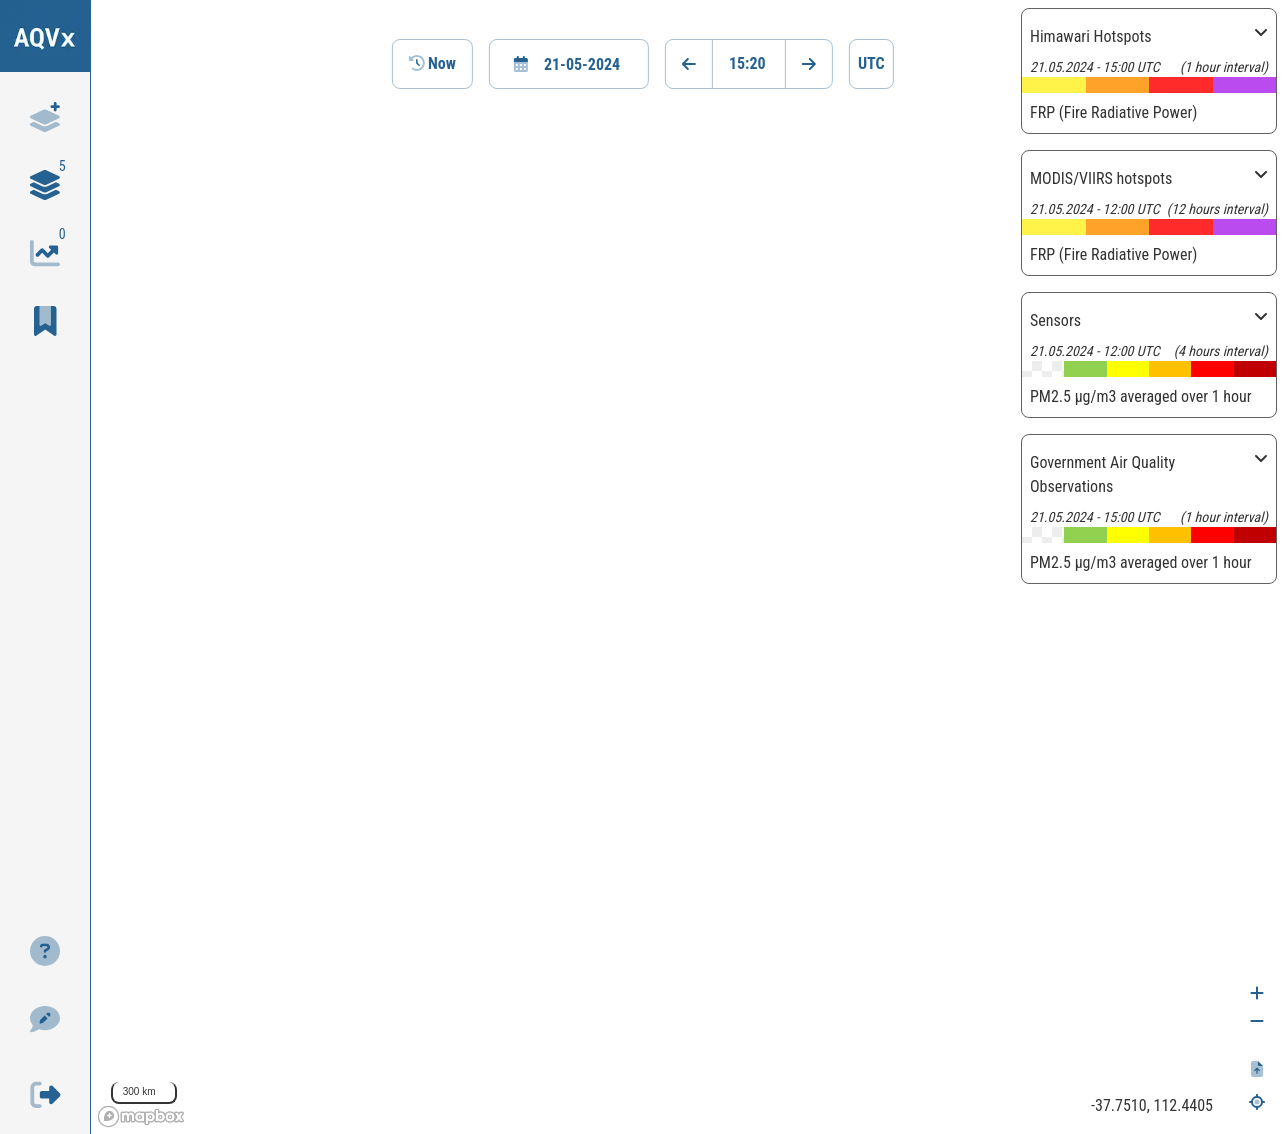Viewport: 1285px width, 1134px height.
Task: Open the chart analysis icon
Action: click(45, 253)
